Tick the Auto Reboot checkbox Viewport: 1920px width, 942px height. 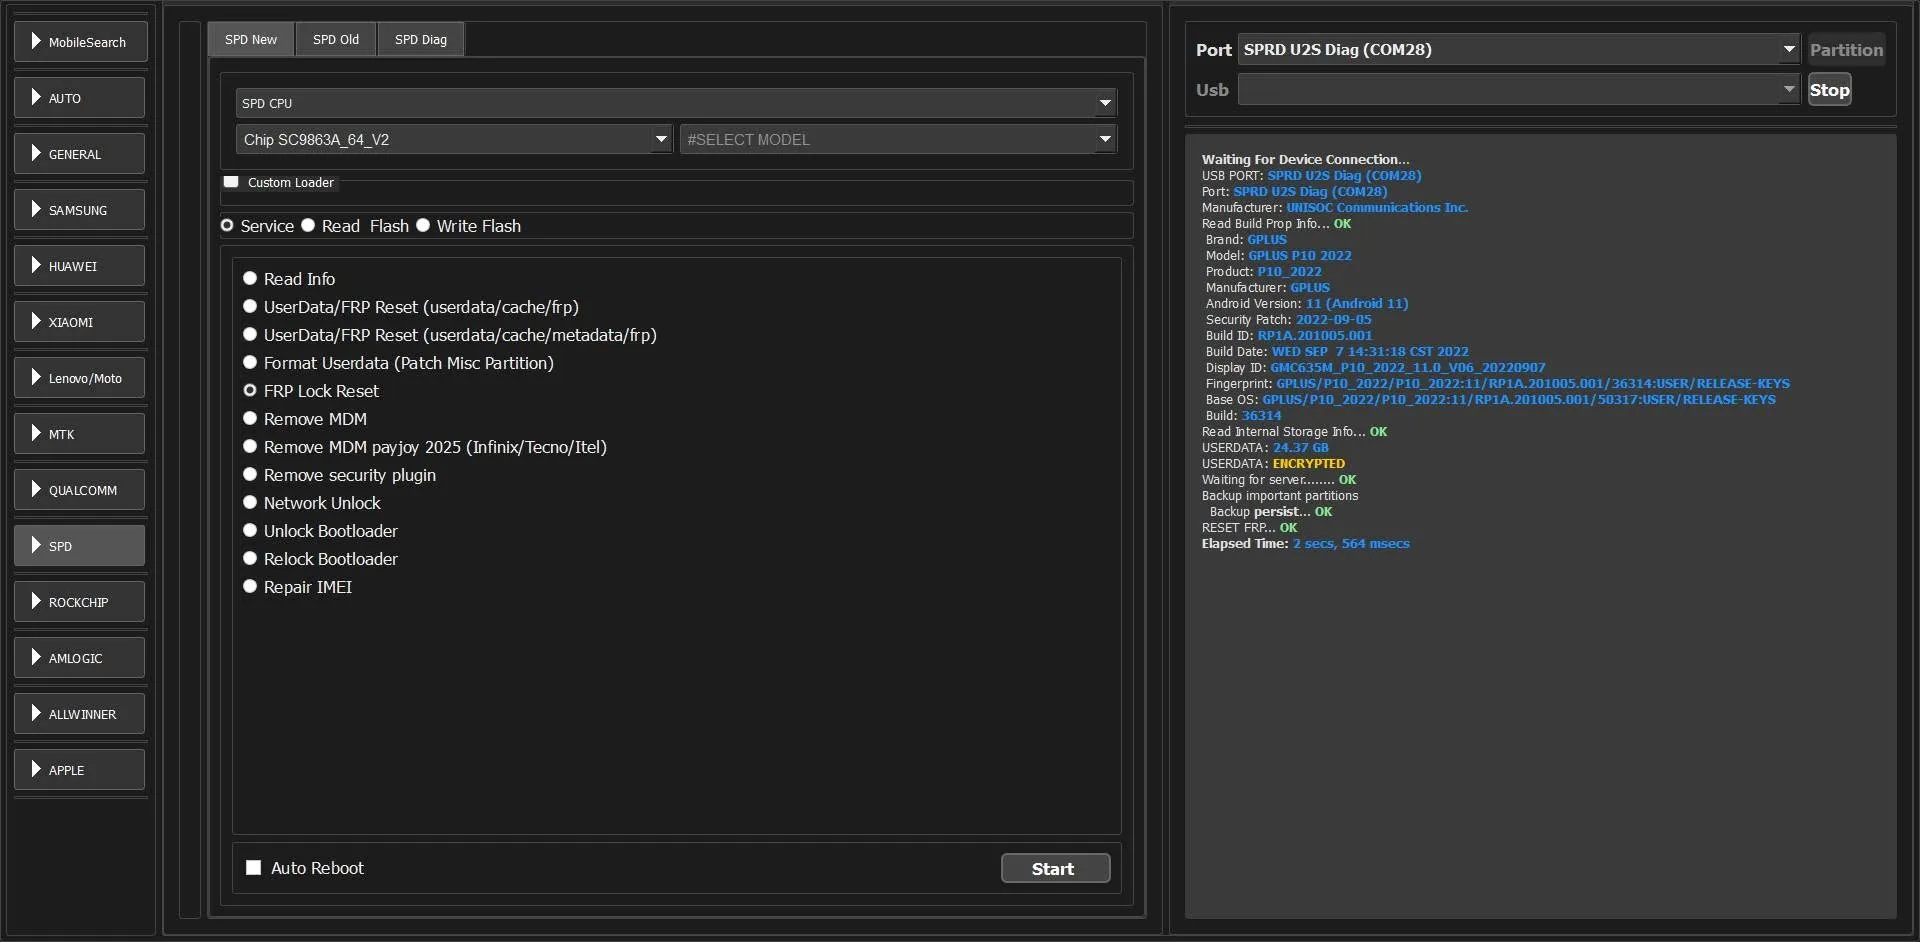pos(254,868)
